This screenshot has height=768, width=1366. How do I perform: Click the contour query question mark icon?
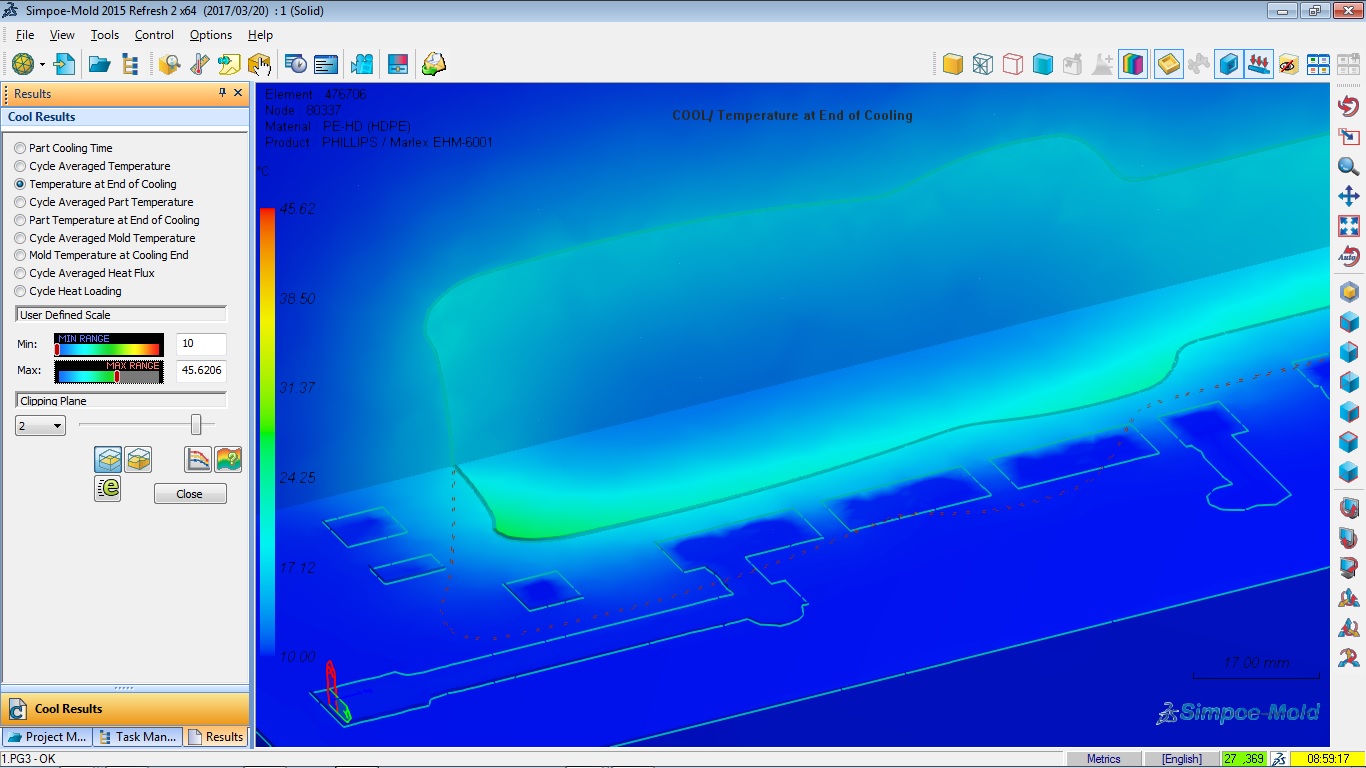(228, 459)
